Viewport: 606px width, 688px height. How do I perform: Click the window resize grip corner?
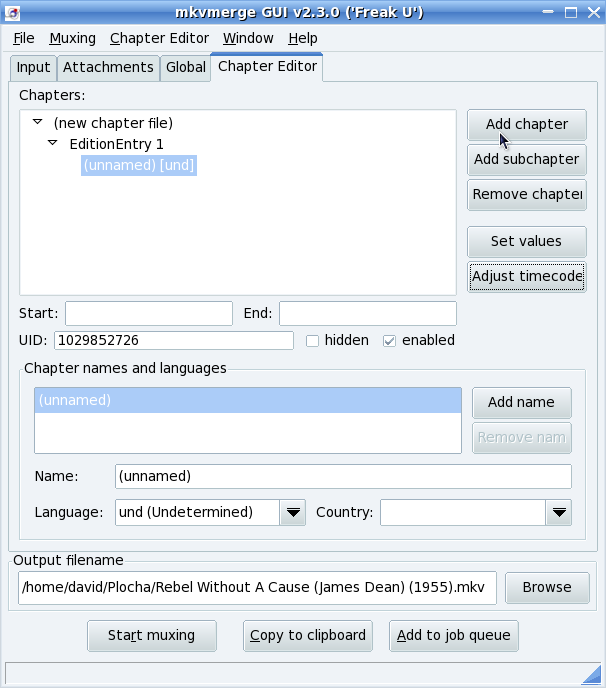592,675
